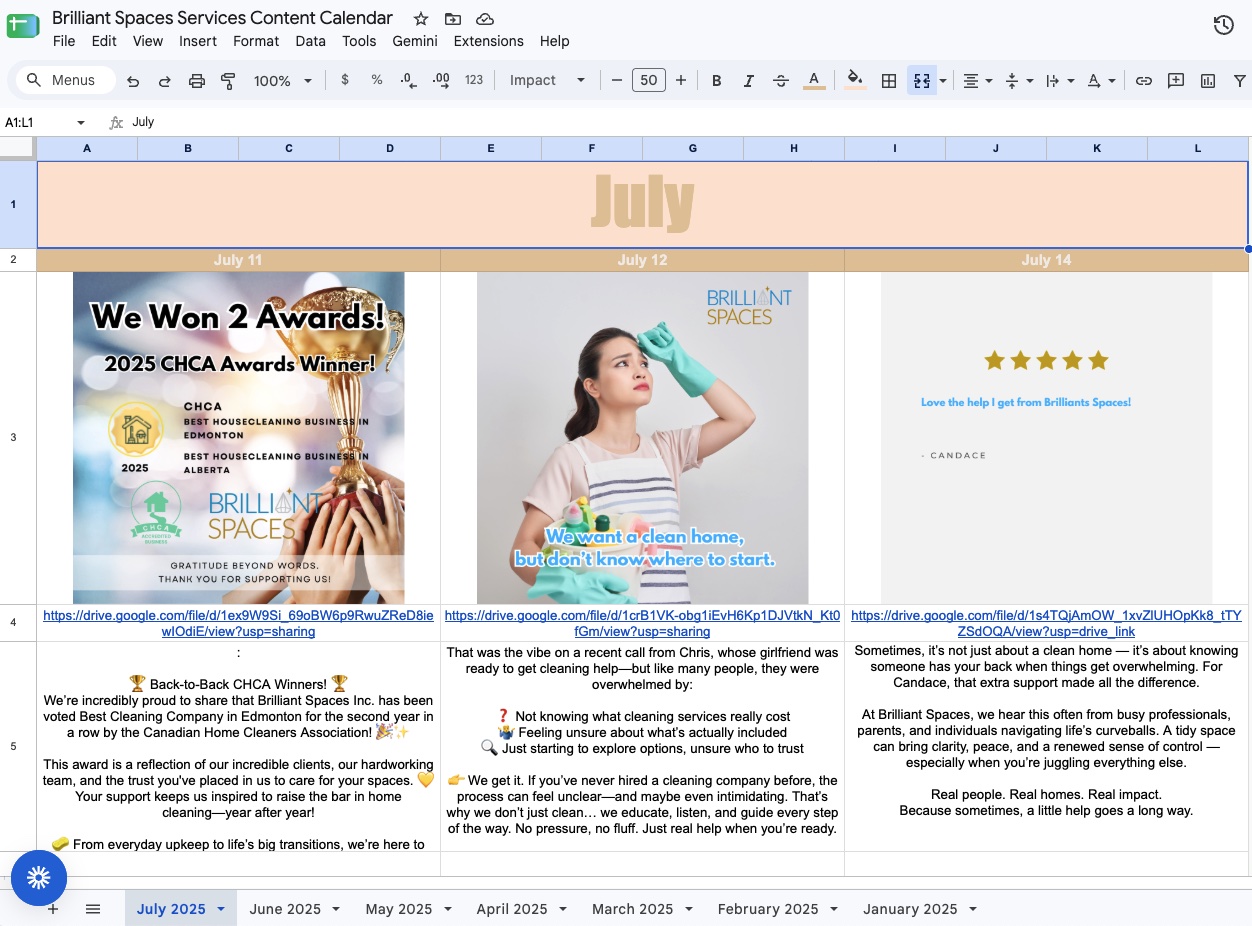This screenshot has width=1252, height=926.
Task: Insert a comment
Action: [1176, 81]
